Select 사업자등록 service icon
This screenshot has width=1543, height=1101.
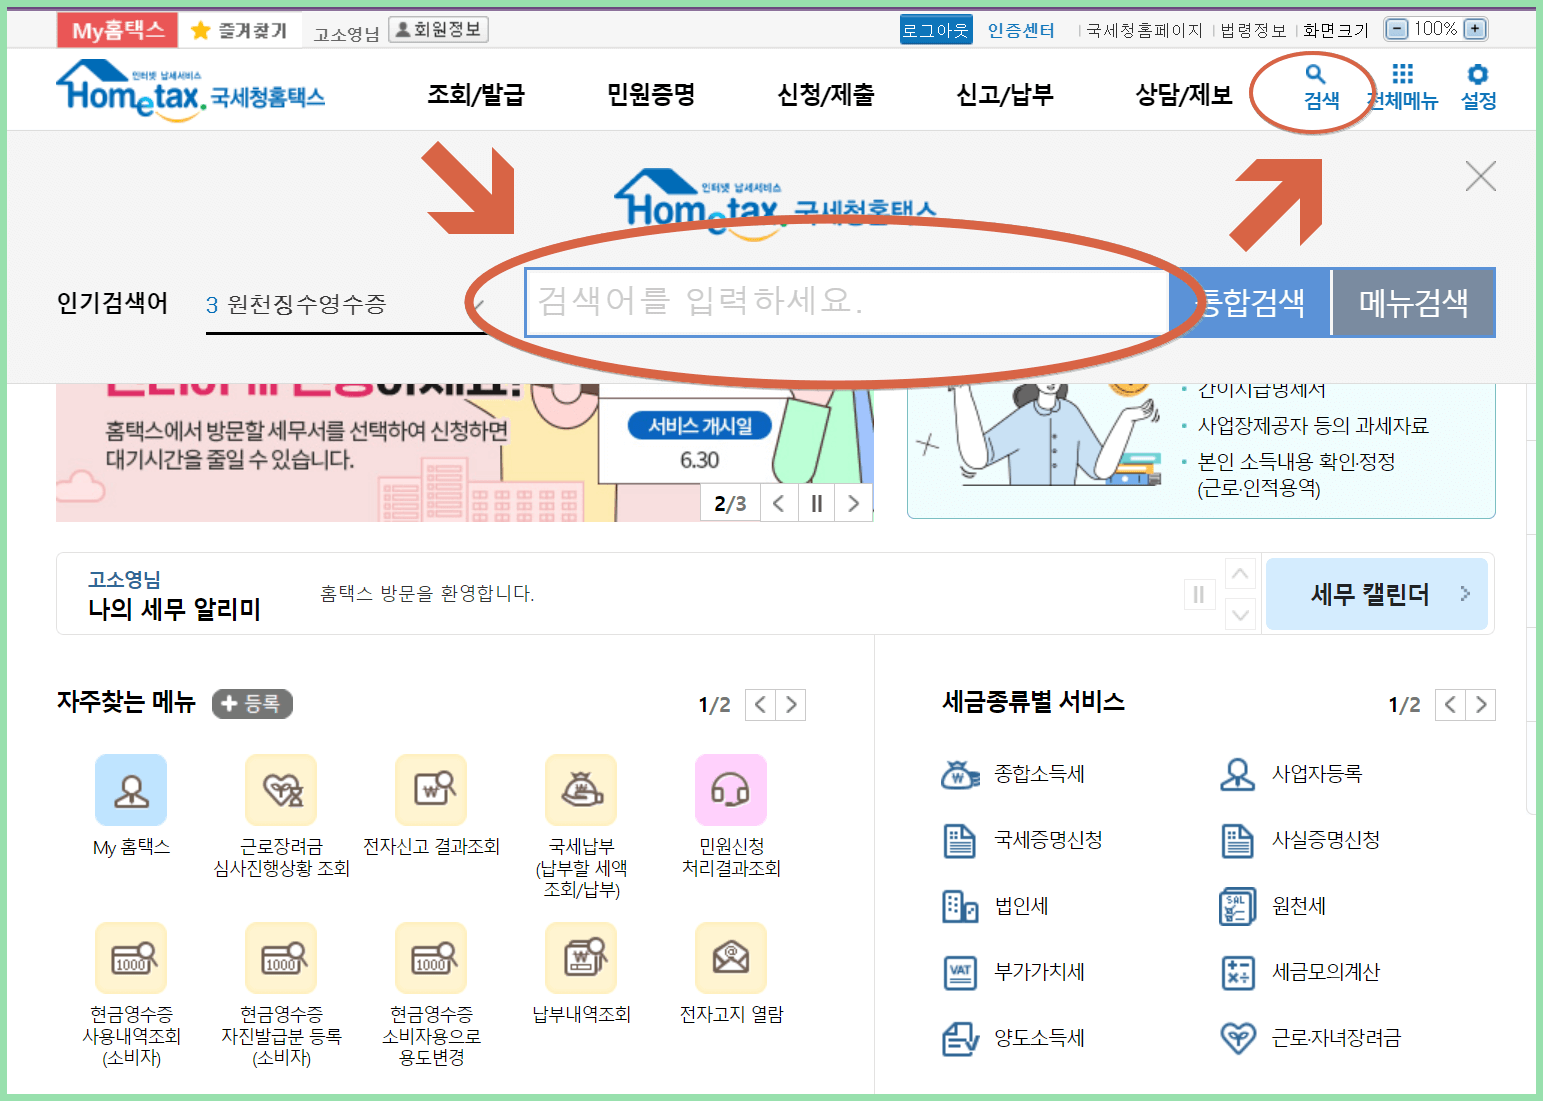[1238, 774]
